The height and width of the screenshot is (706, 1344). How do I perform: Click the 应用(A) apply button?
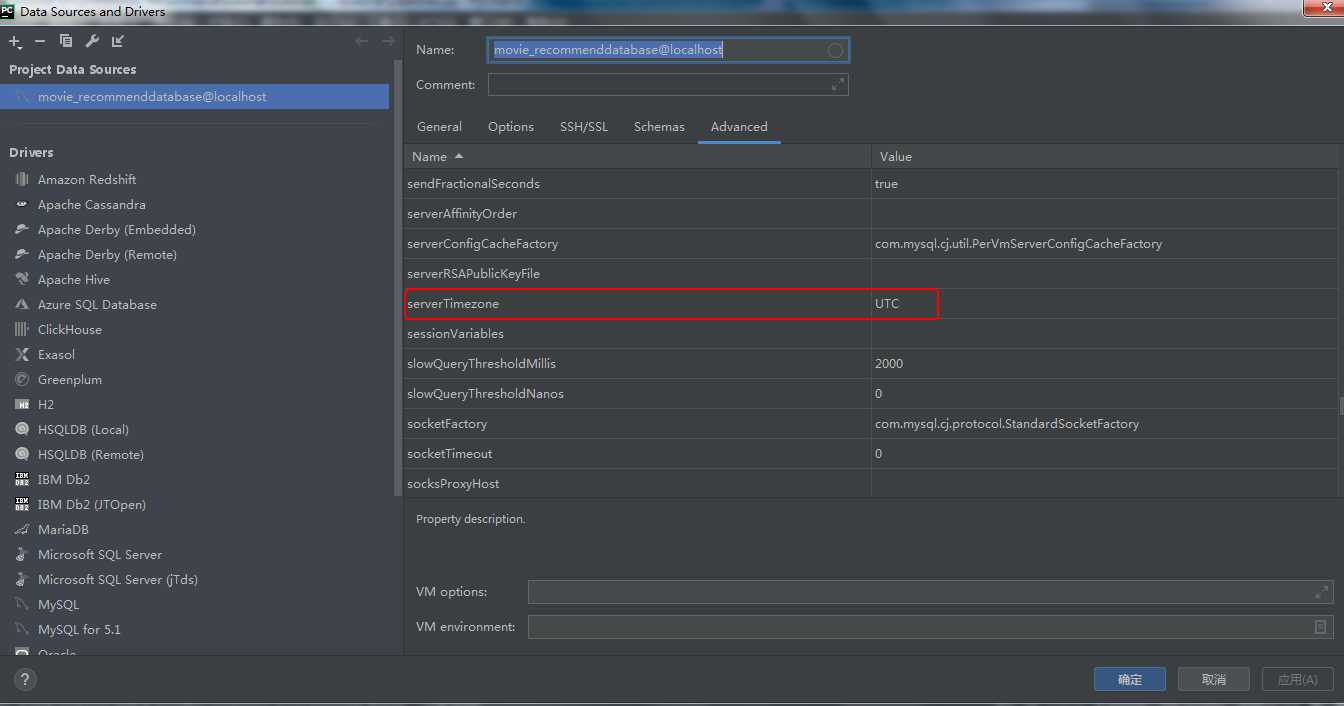point(1297,679)
